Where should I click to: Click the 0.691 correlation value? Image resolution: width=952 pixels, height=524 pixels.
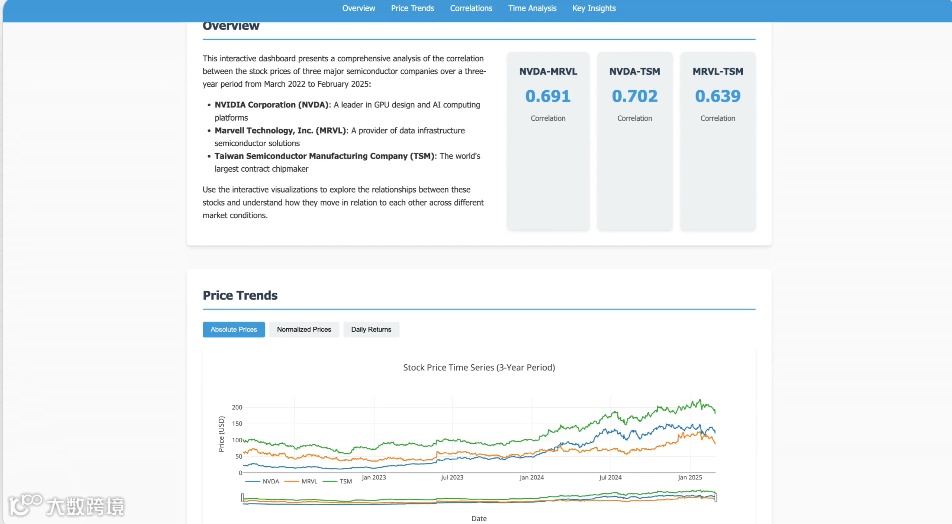pyautogui.click(x=548, y=96)
